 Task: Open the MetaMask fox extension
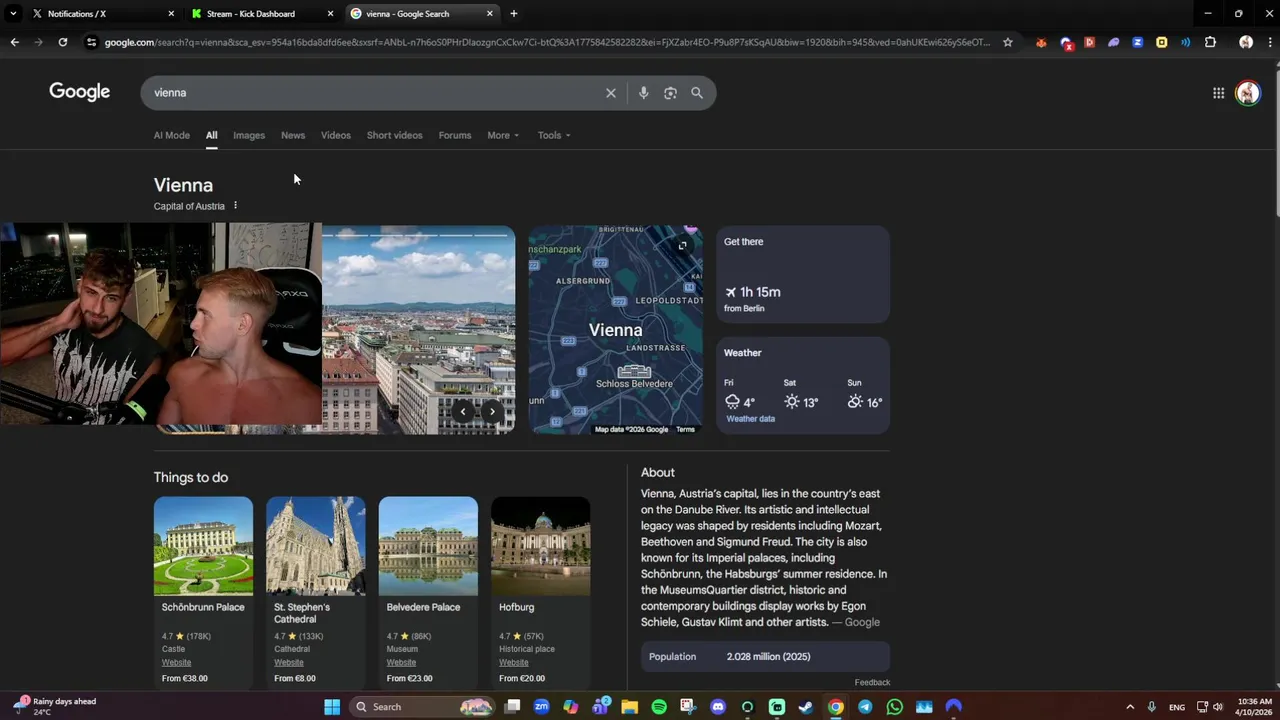click(x=1041, y=42)
